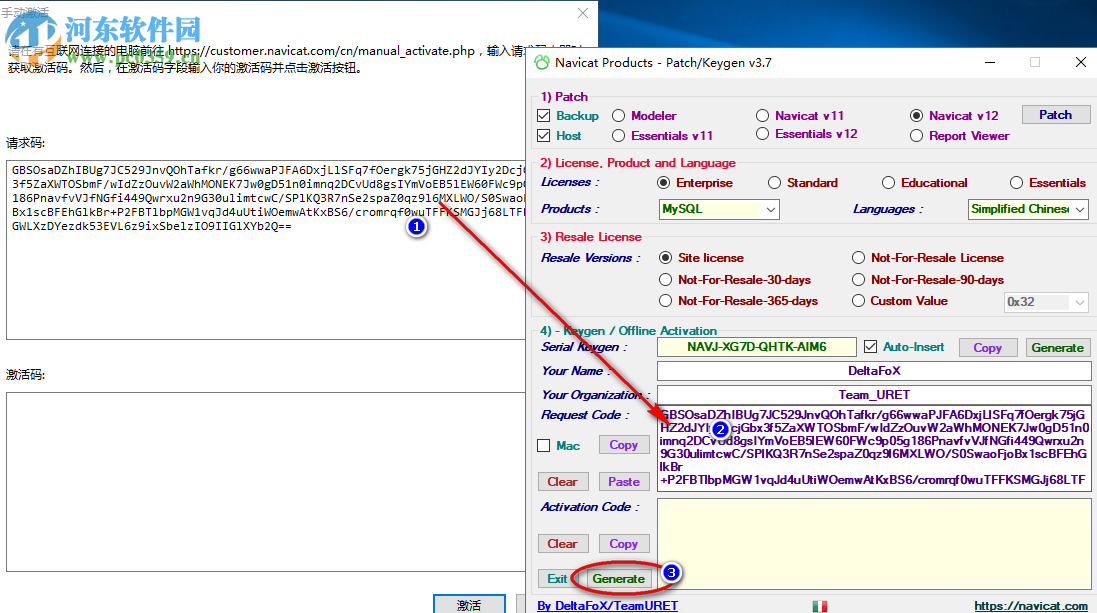This screenshot has height=613, width=1097.
Task: Copy the request code
Action: tap(623, 445)
